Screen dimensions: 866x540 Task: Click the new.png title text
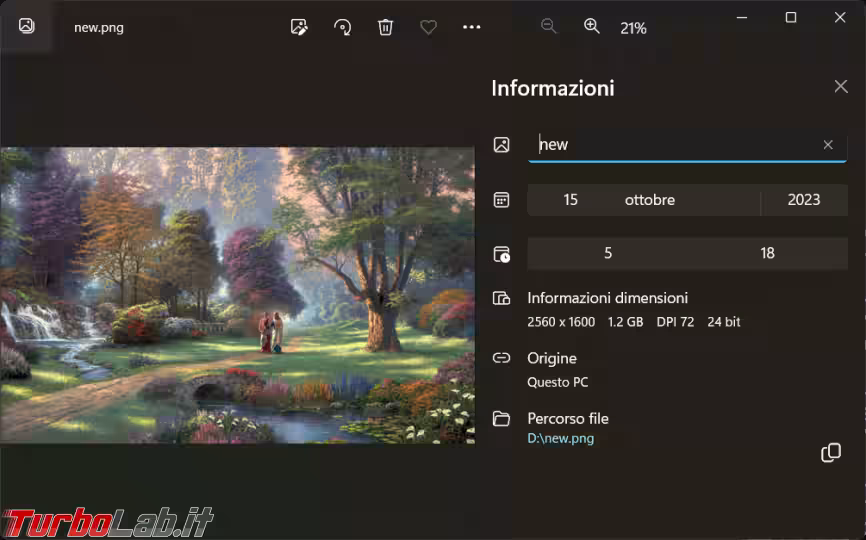99,28
